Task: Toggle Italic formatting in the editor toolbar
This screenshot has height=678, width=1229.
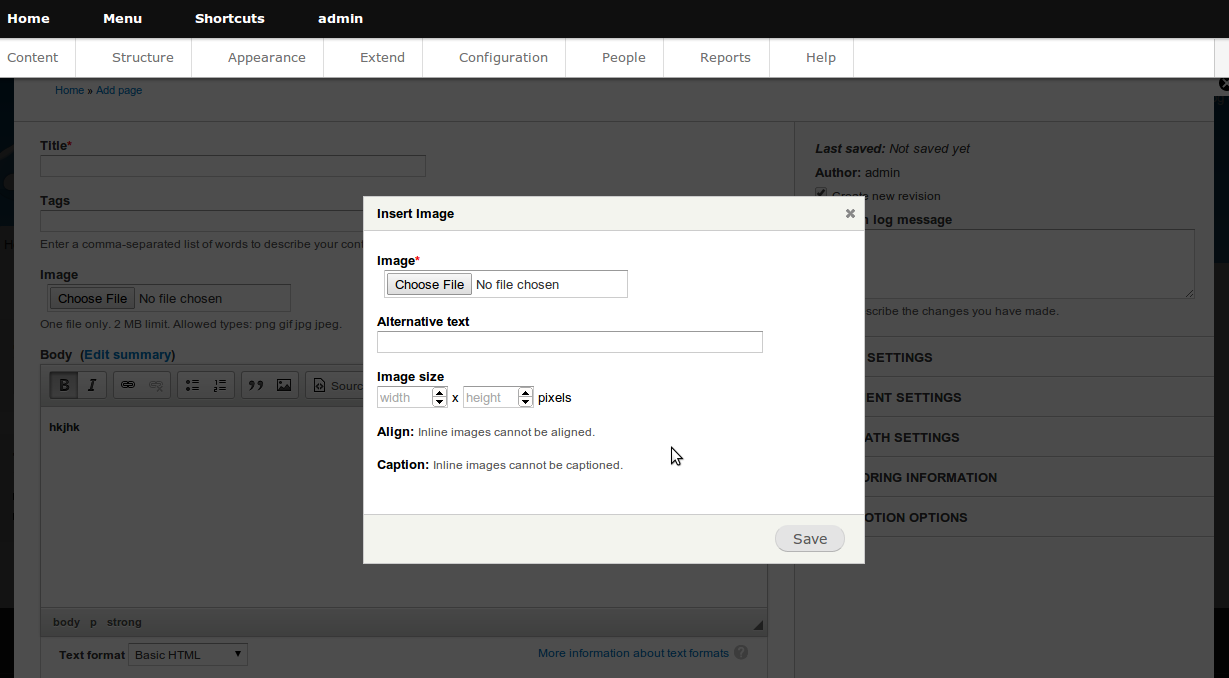Action: (x=92, y=385)
